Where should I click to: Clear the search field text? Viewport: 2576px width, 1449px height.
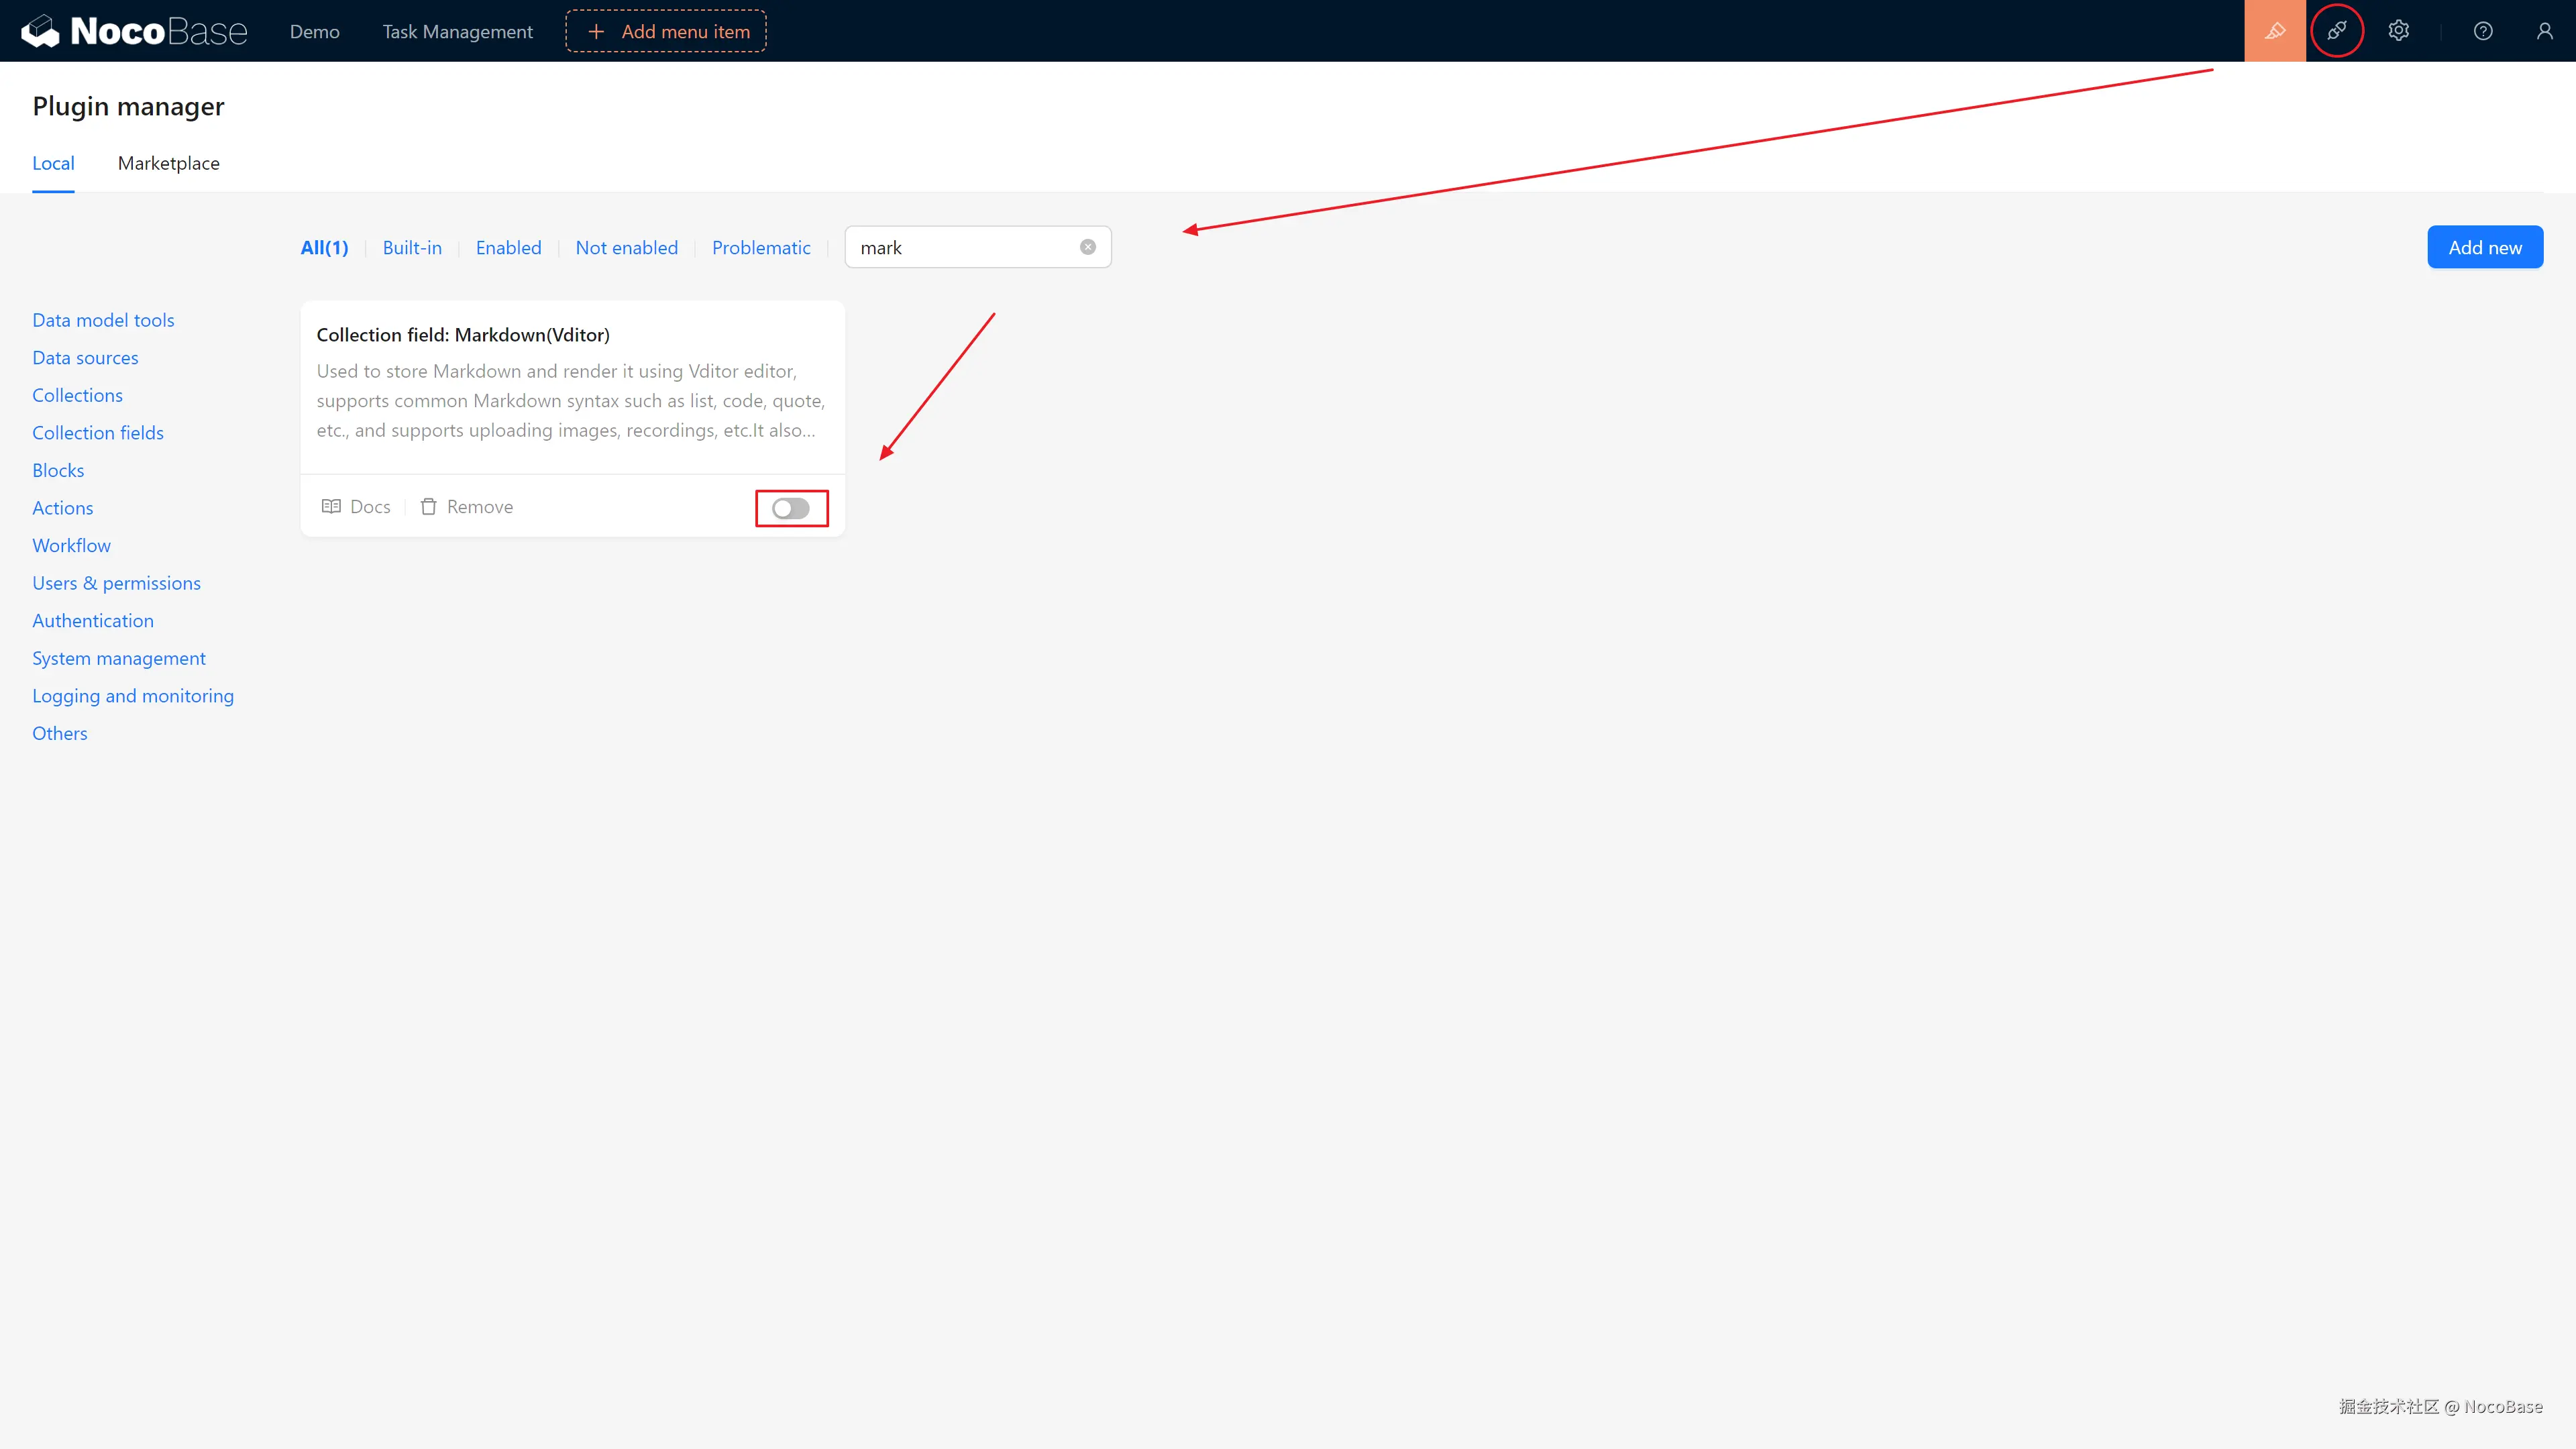click(1087, 247)
